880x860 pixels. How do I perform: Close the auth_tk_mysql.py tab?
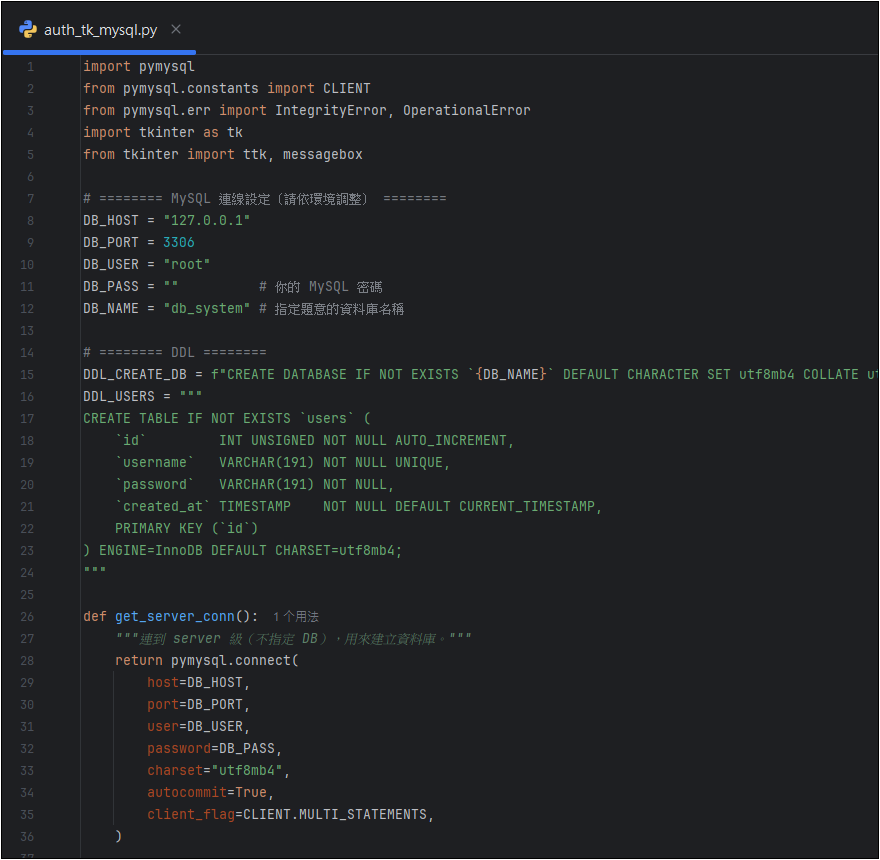pyautogui.click(x=176, y=29)
